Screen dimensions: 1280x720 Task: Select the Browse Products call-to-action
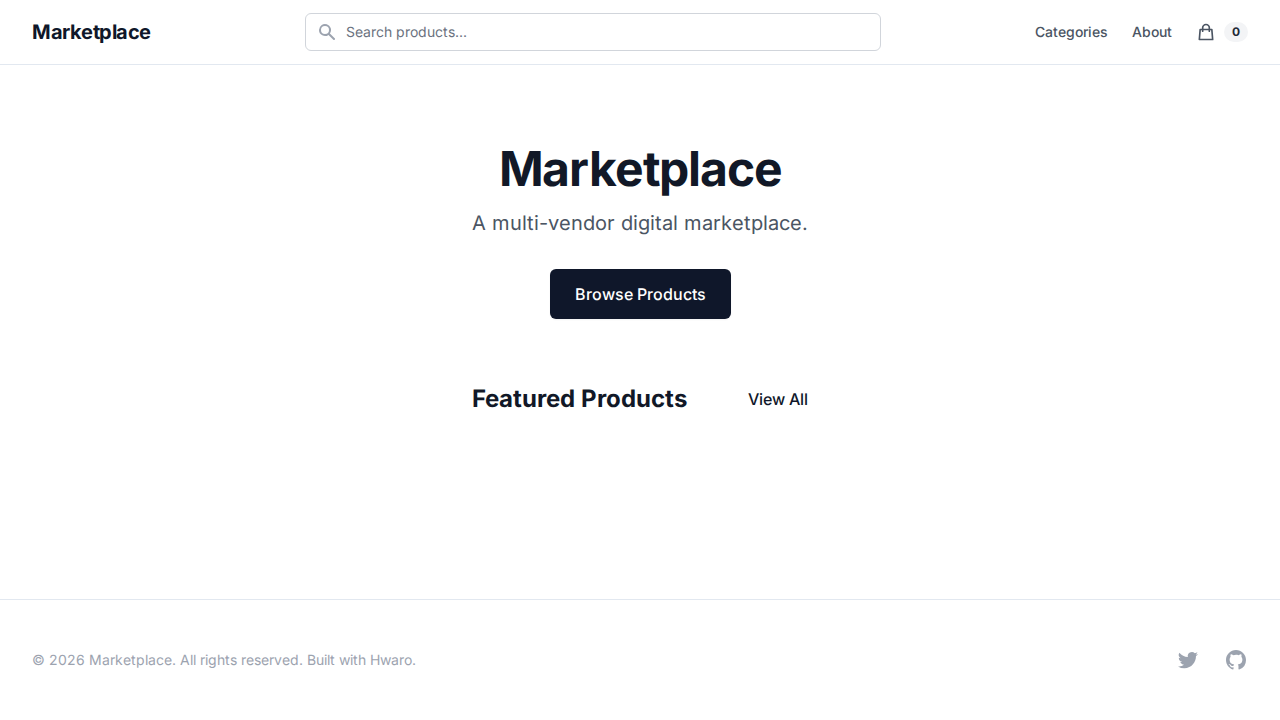point(640,294)
